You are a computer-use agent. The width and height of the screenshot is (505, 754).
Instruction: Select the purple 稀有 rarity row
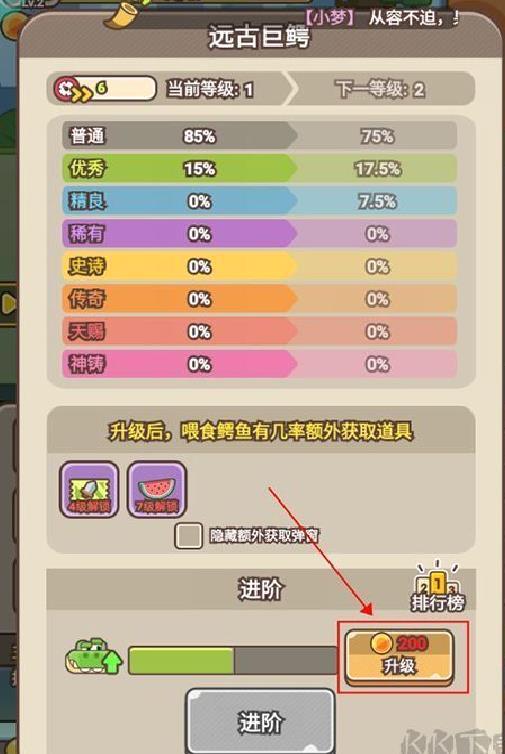tap(260, 233)
